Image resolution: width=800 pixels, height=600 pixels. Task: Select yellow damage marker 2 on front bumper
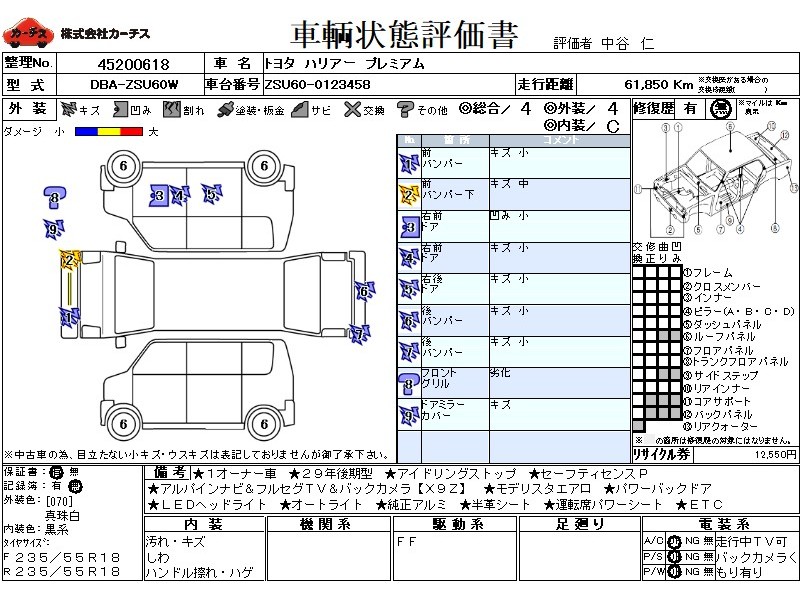[x=70, y=260]
